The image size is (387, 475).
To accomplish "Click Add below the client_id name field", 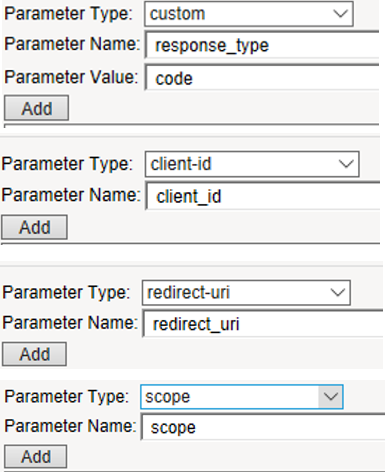I will (34, 227).
